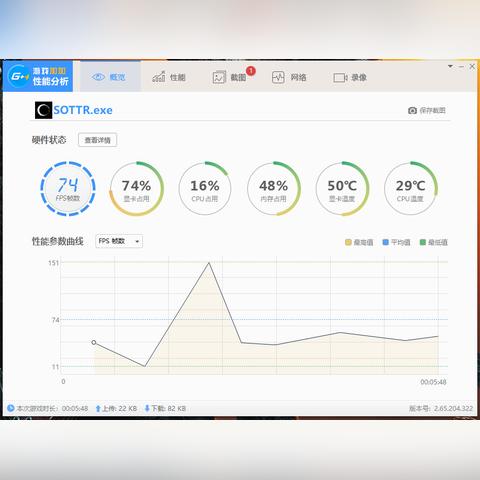Click the 151 peak point on FPS curve
Screen dimensions: 480x480
(x=209, y=263)
